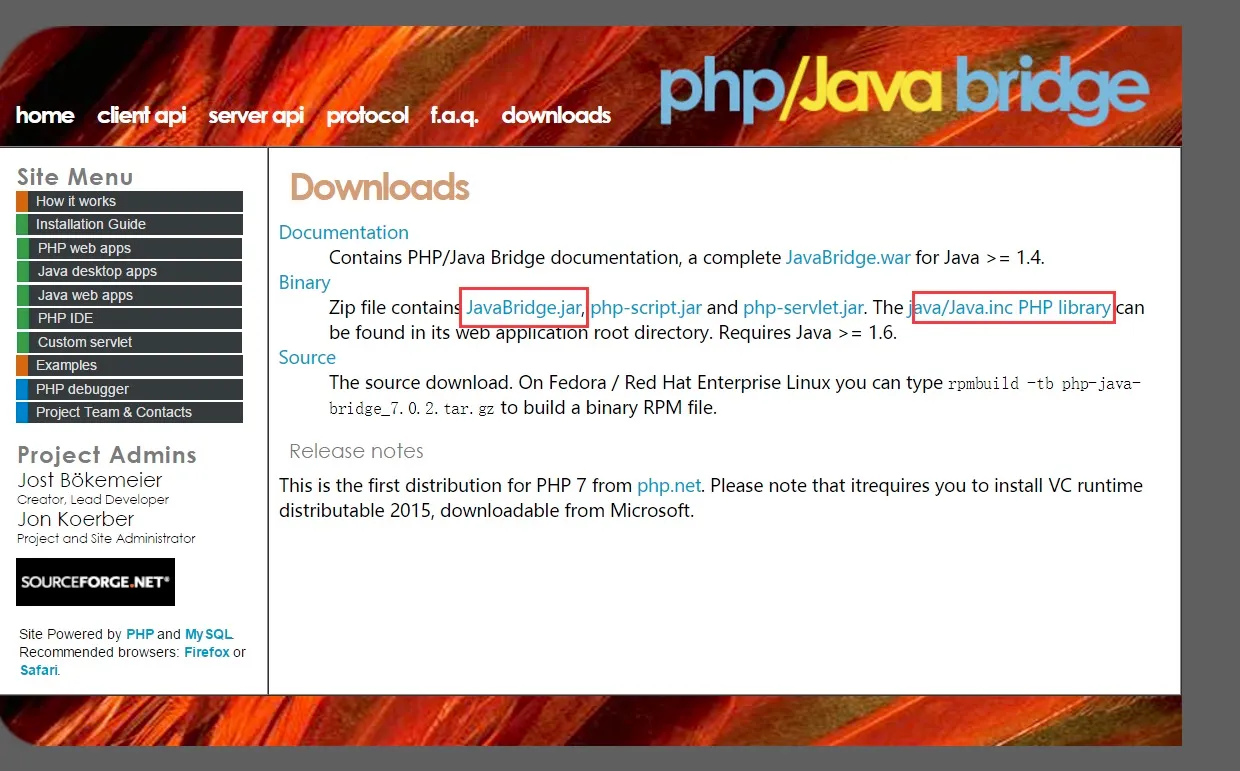Select Installation Guide in the sidebar

coord(91,224)
